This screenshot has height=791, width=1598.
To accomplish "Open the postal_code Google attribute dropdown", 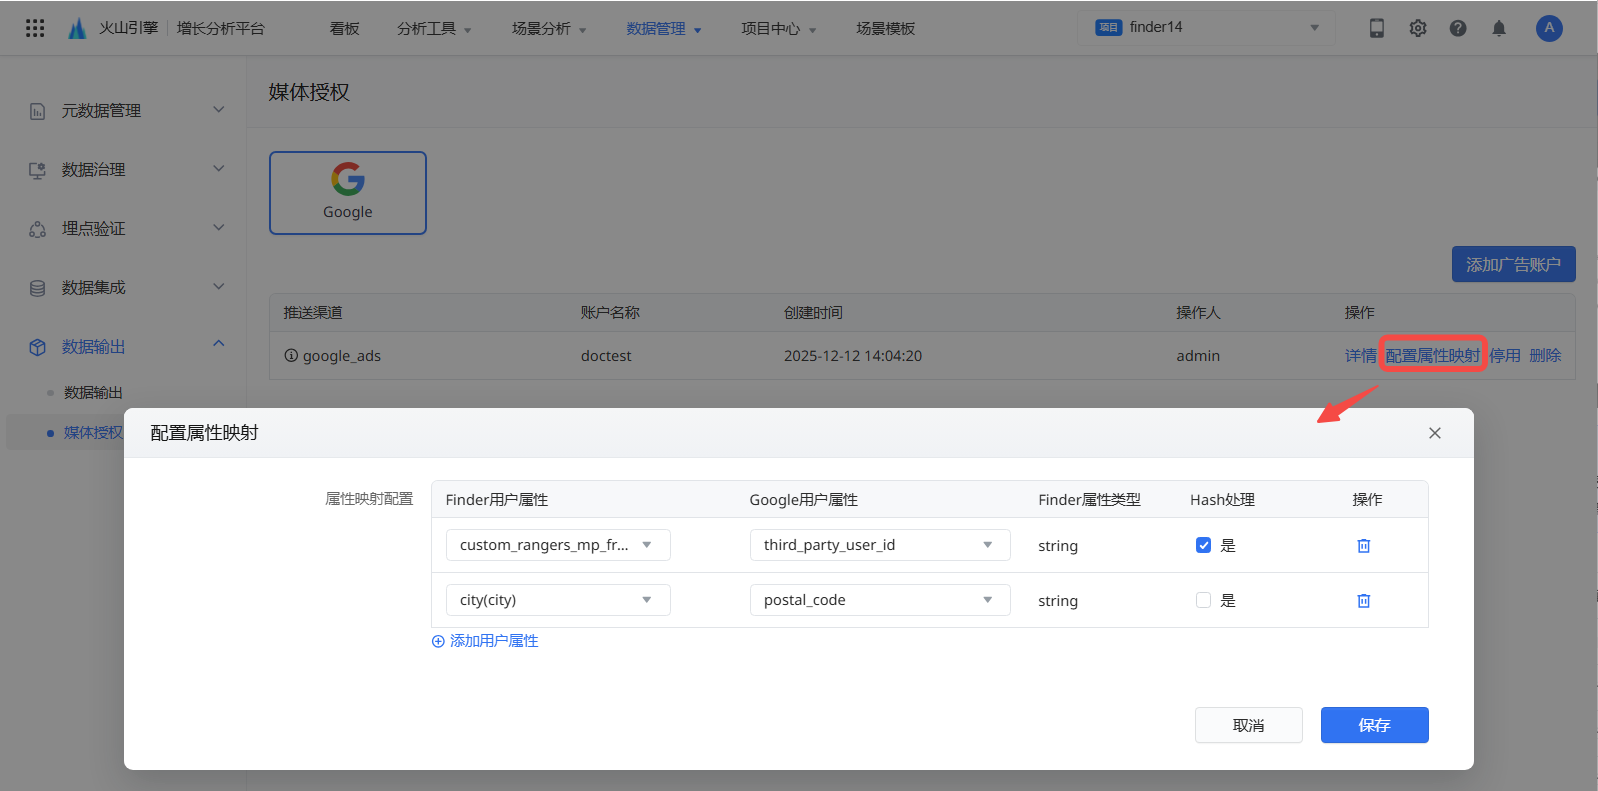I will (x=879, y=600).
